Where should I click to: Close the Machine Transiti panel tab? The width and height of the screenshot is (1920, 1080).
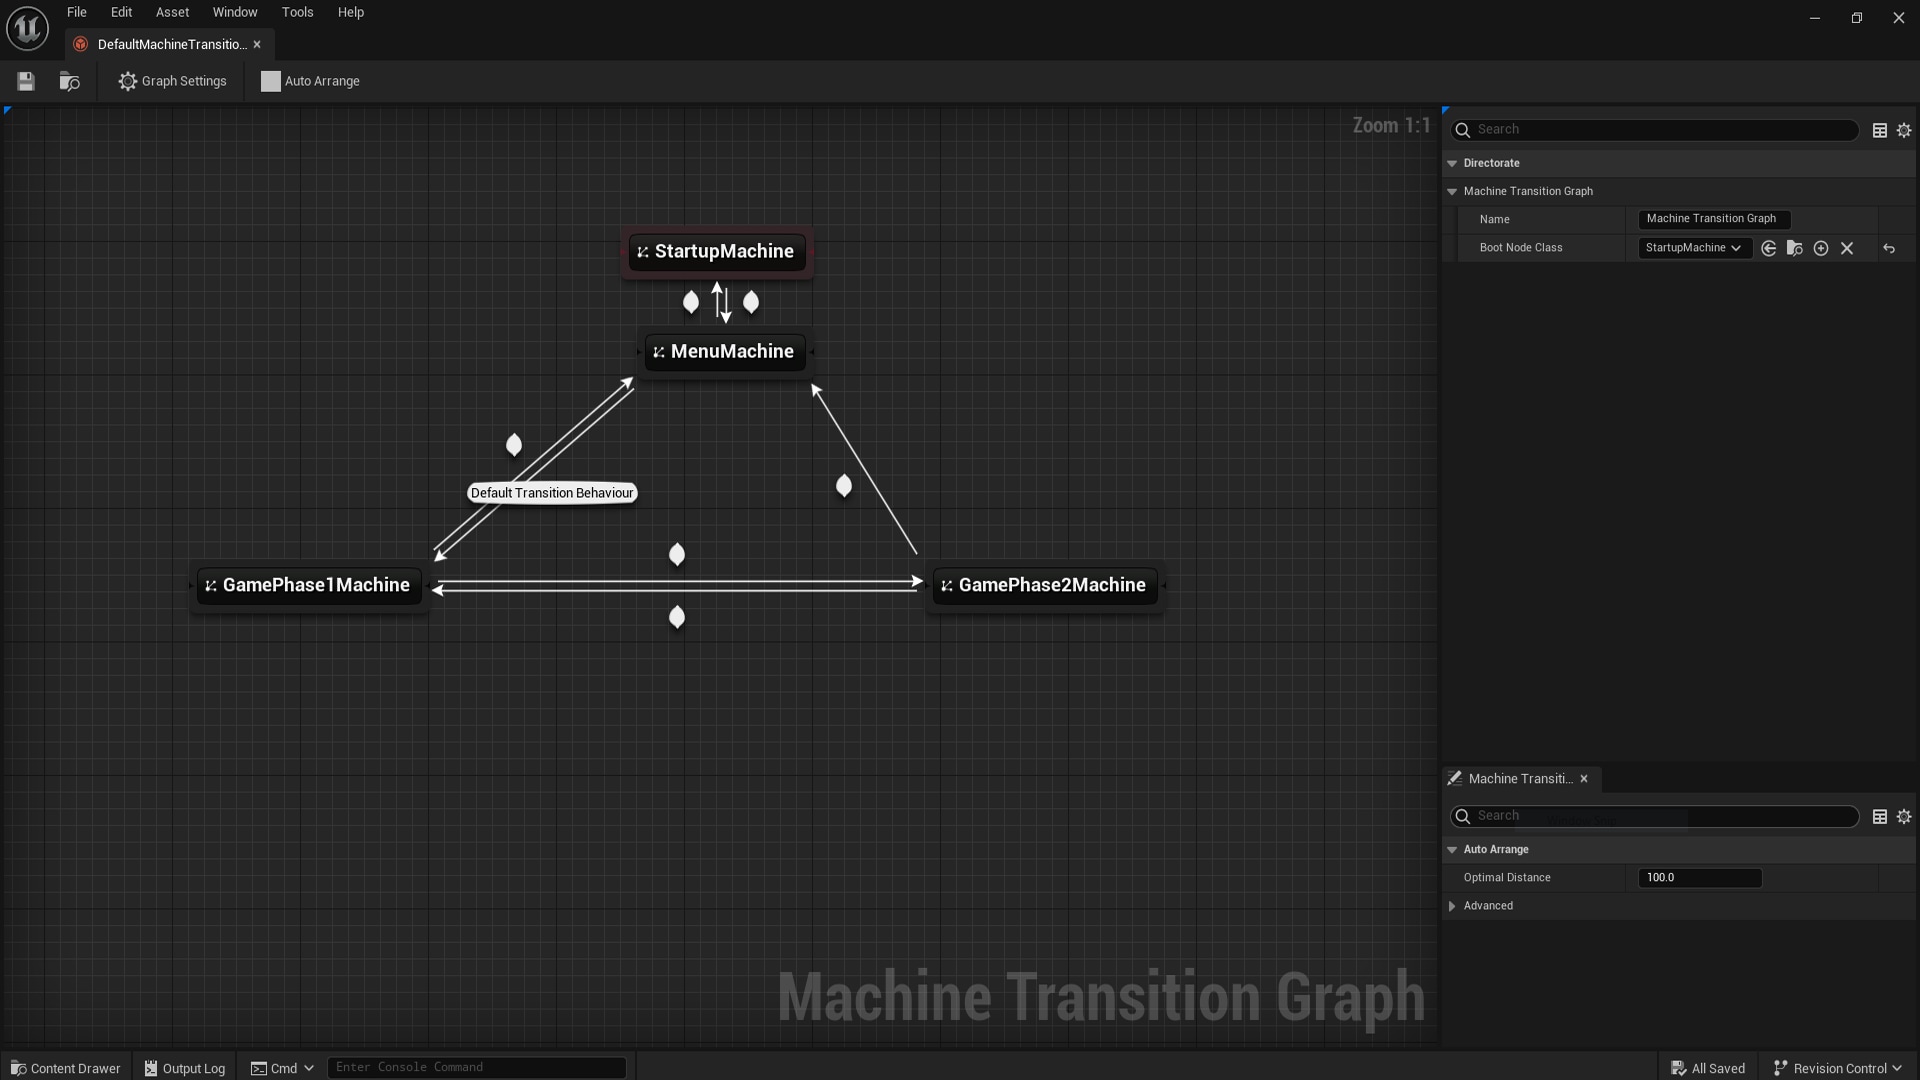pyautogui.click(x=1584, y=779)
